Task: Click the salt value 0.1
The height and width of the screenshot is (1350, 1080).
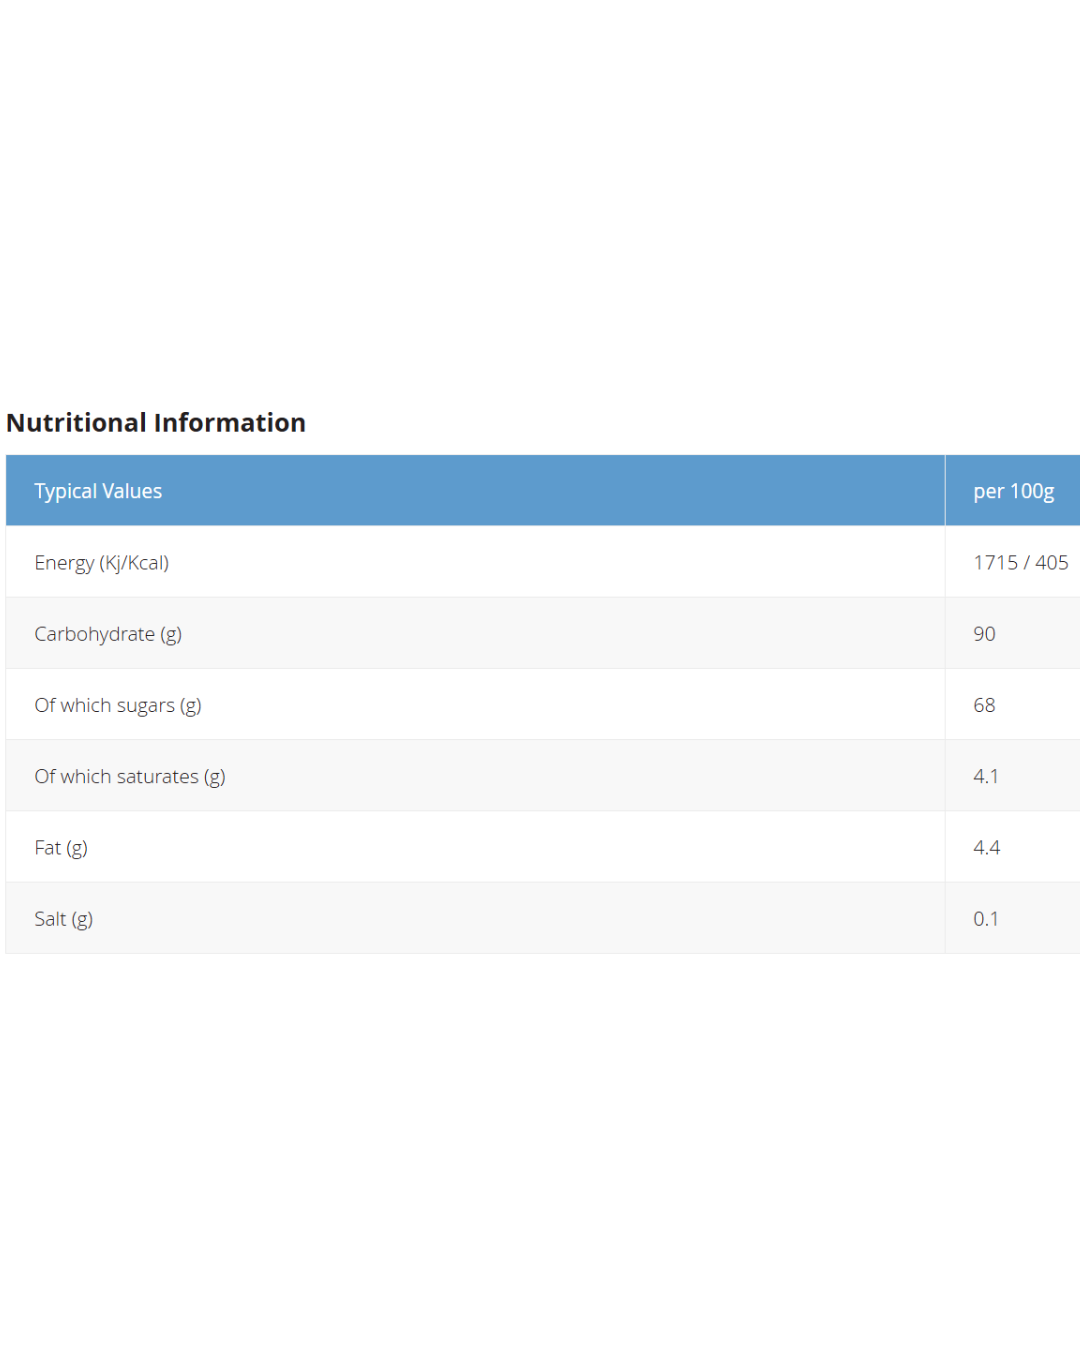Action: pos(985,919)
